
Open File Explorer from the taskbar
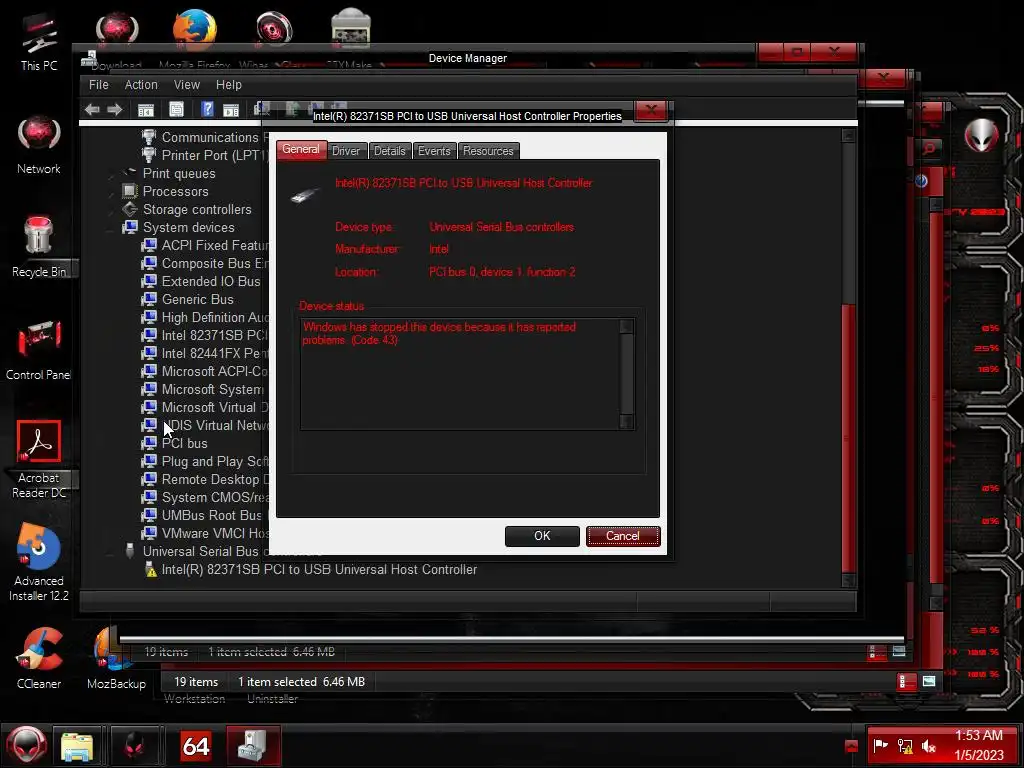pyautogui.click(x=77, y=745)
